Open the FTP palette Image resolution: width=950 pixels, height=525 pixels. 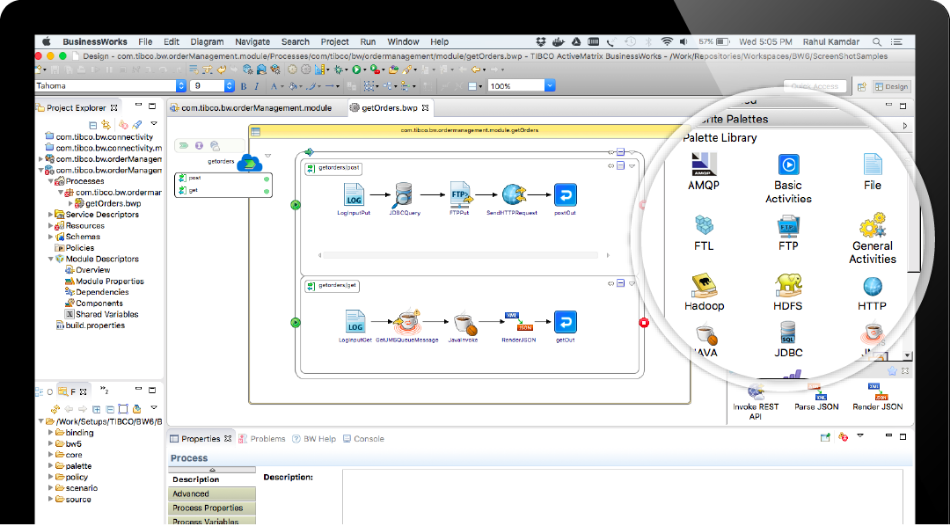coord(788,233)
